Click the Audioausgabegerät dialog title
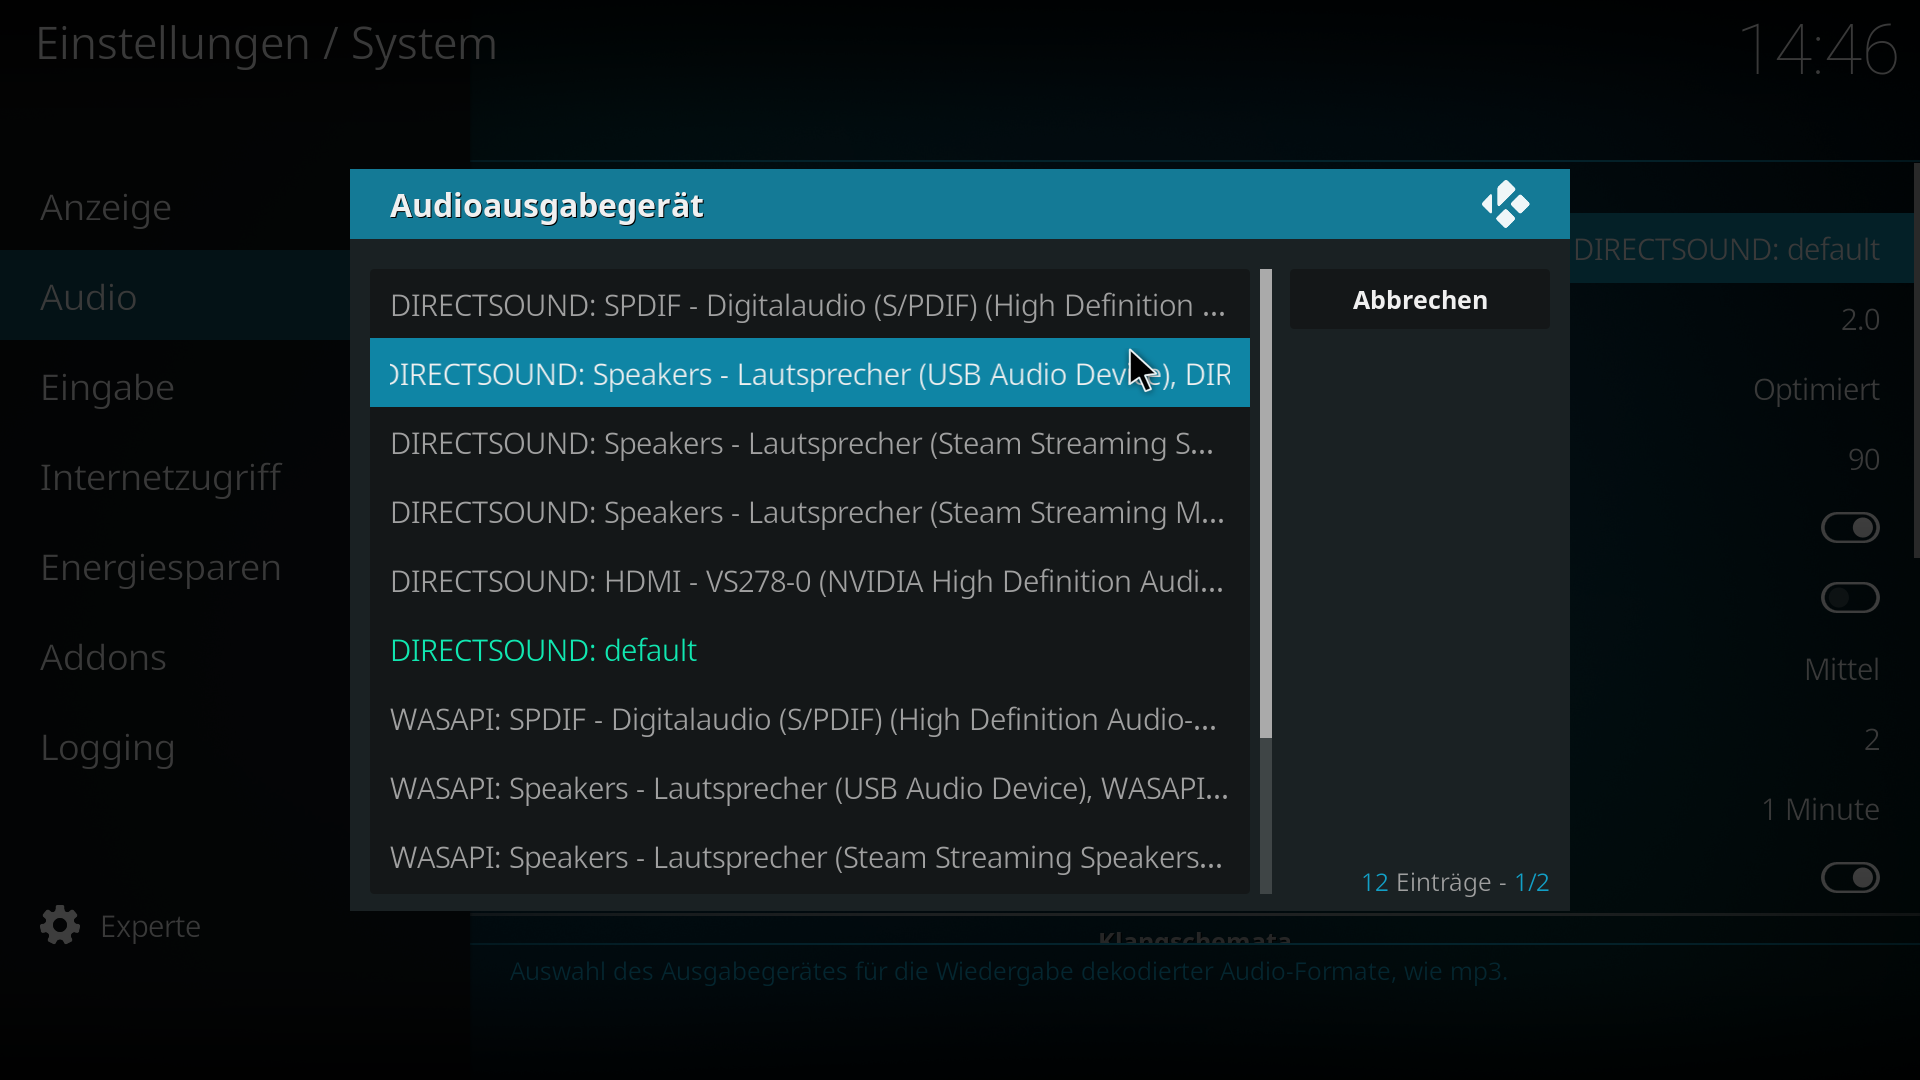The height and width of the screenshot is (1080, 1920). [546, 205]
